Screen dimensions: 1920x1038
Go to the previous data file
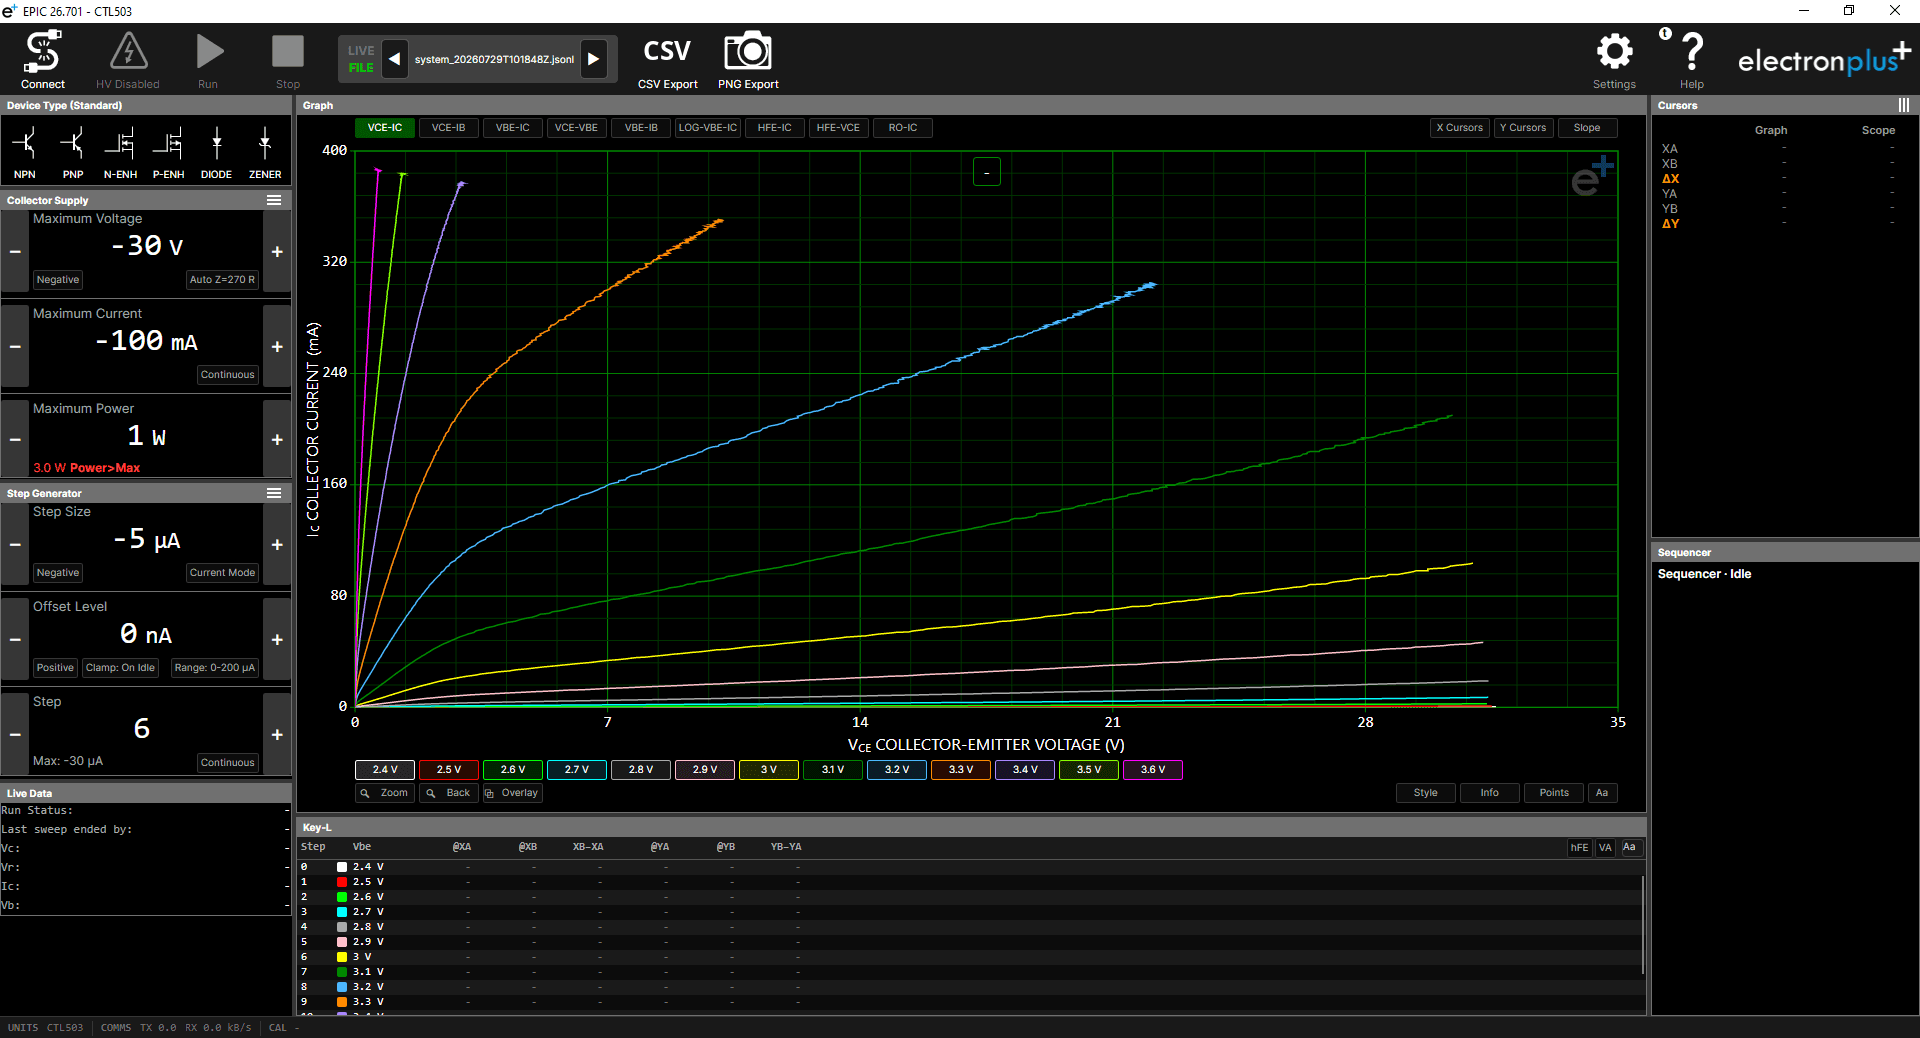[395, 59]
